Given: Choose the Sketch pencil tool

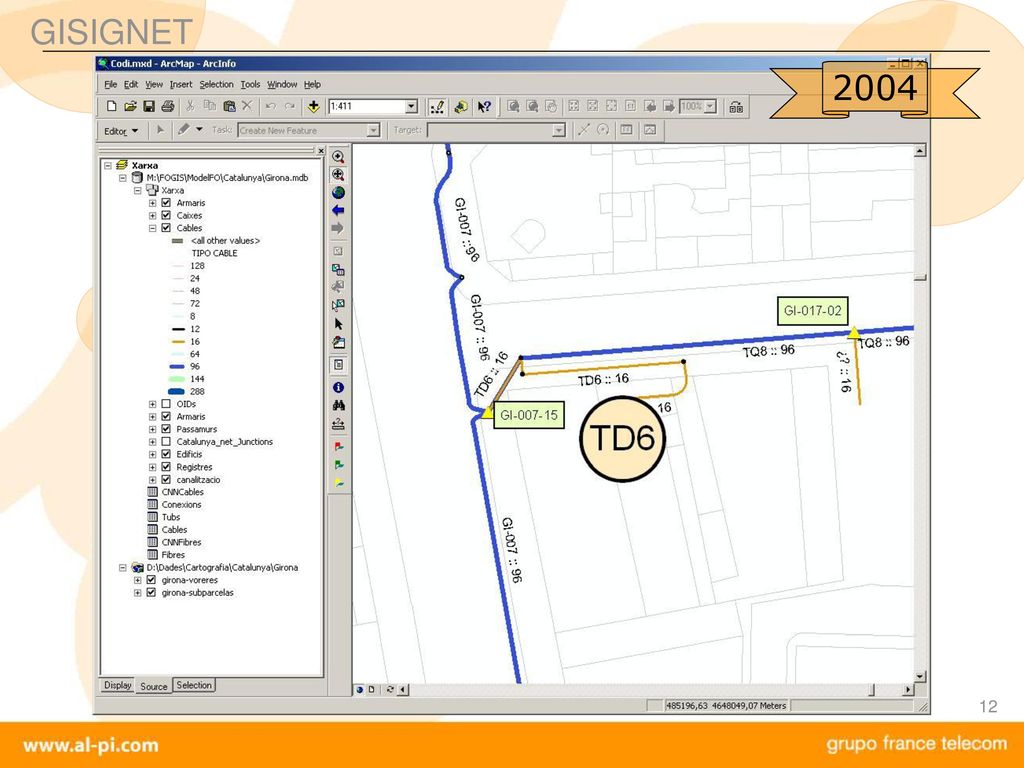Looking at the screenshot, I should coord(184,130).
